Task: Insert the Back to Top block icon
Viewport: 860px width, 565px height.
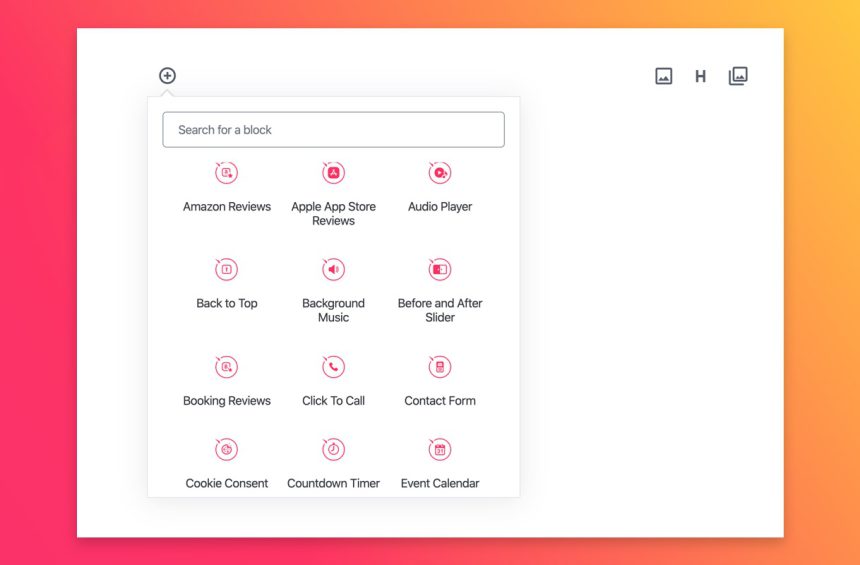Action: pyautogui.click(x=227, y=270)
